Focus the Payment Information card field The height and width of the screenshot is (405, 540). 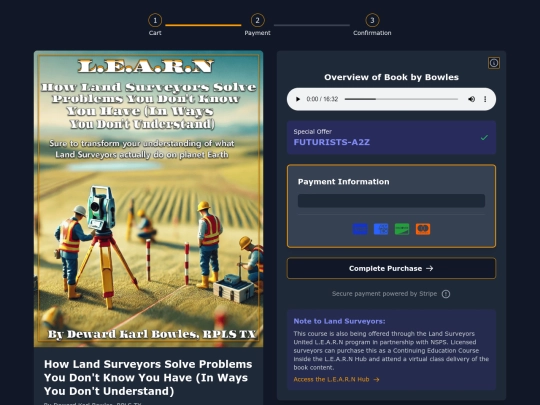[391, 201]
